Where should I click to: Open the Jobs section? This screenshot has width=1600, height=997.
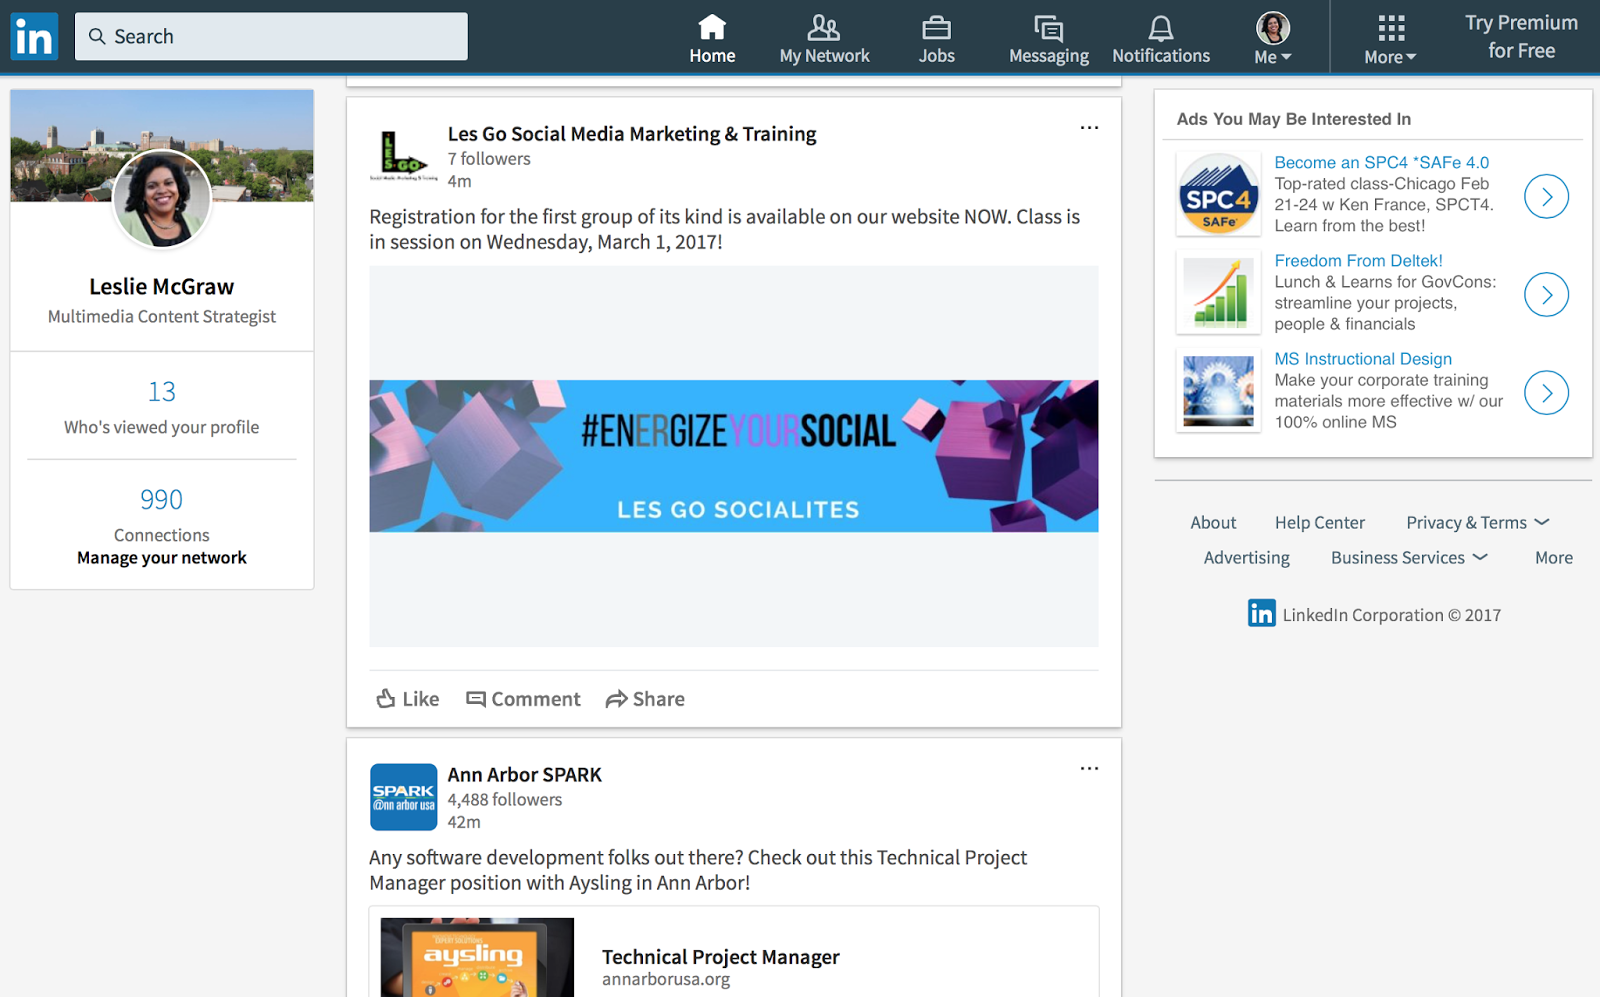coord(936,37)
